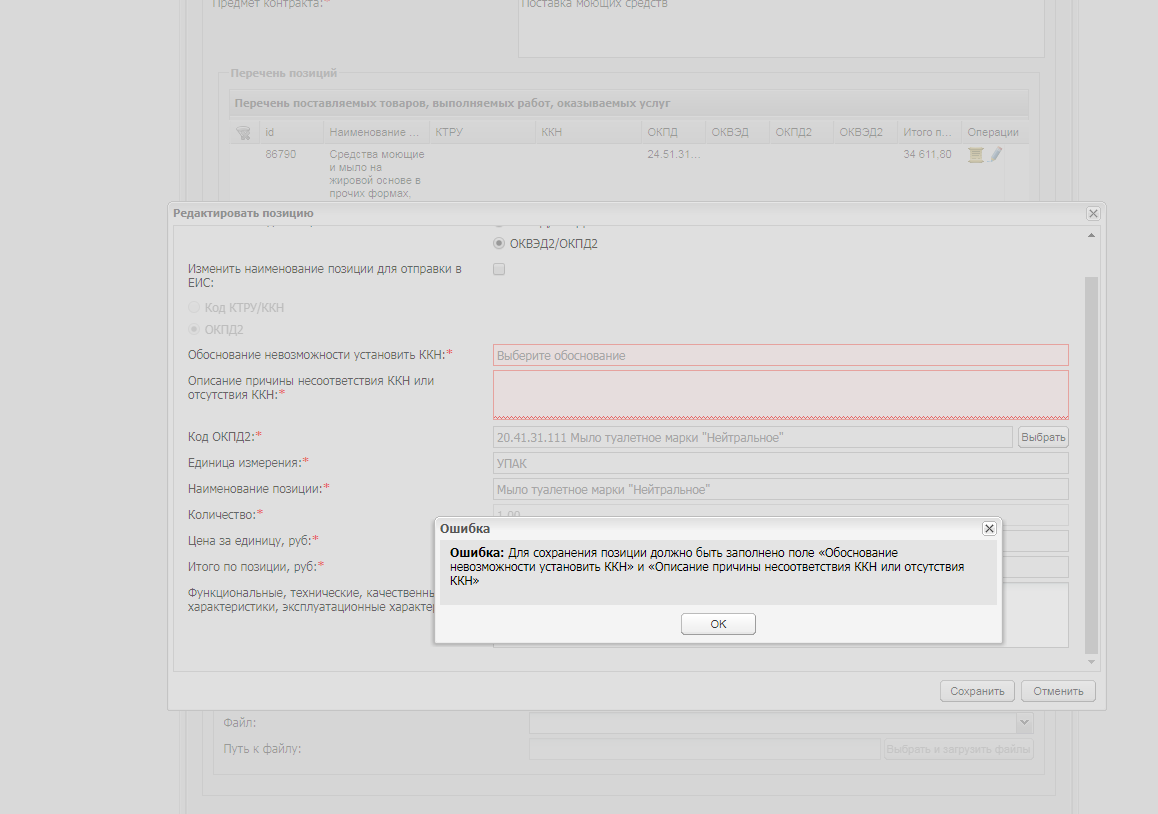Click the Сохранить button
This screenshot has height=814, width=1158.
coord(977,691)
